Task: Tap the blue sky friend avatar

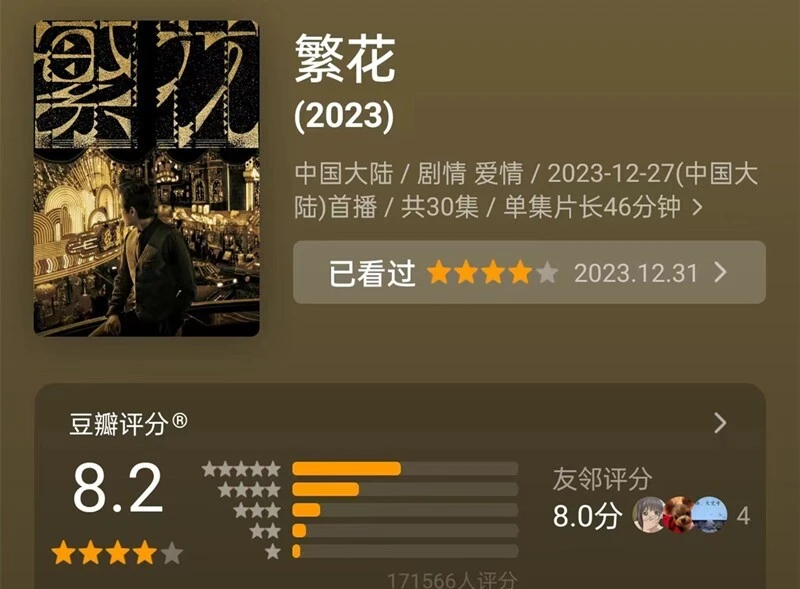Action: tap(710, 514)
